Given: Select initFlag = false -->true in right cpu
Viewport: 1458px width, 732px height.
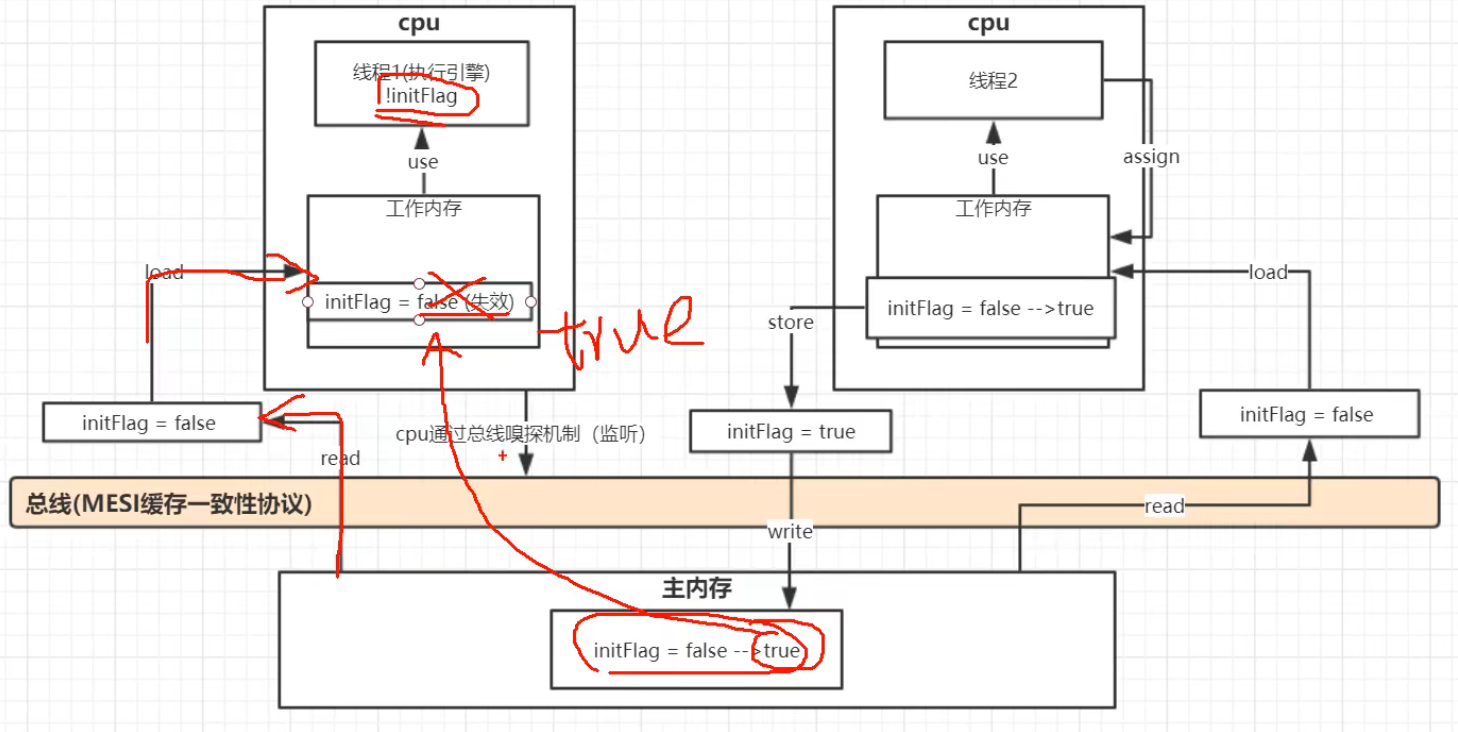Looking at the screenshot, I should tap(990, 308).
